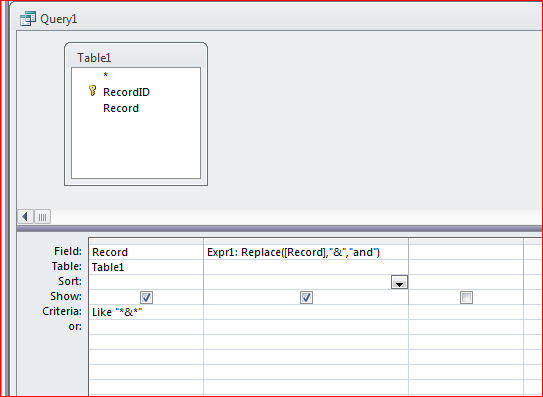543x397 pixels.
Task: Click the scroll left arrow button
Action: [25, 217]
